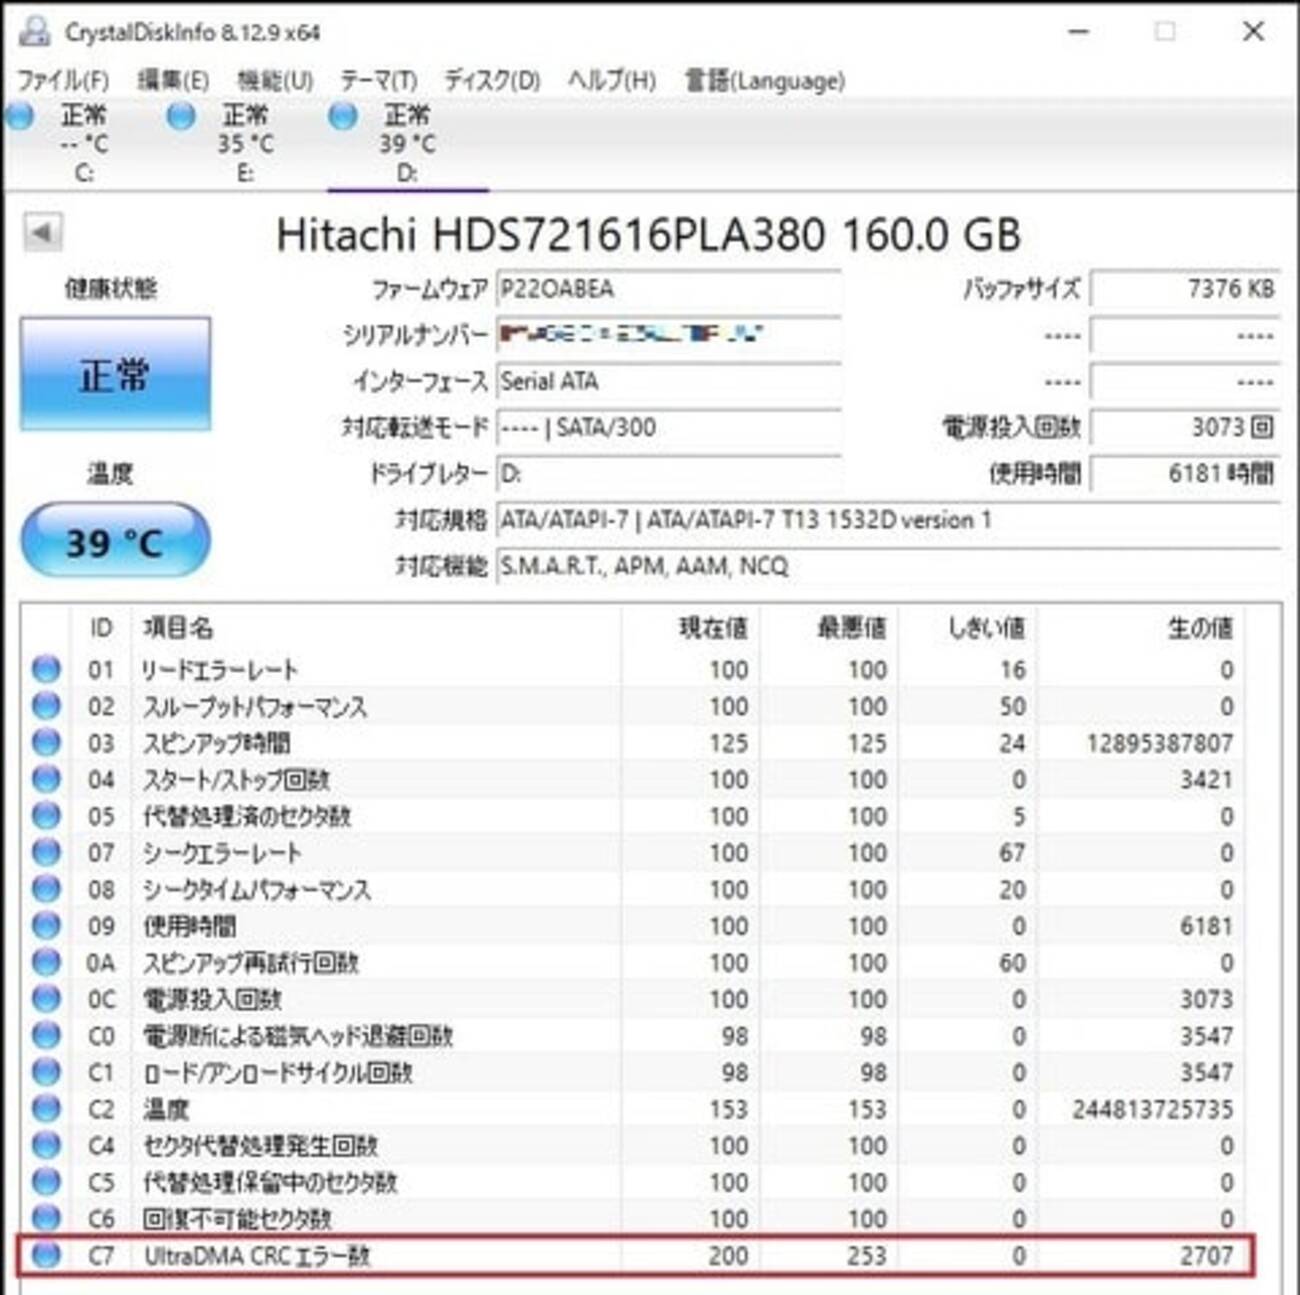Image resolution: width=1300 pixels, height=1295 pixels.
Task: Click raw value 244813725735
Action: click(1153, 1109)
